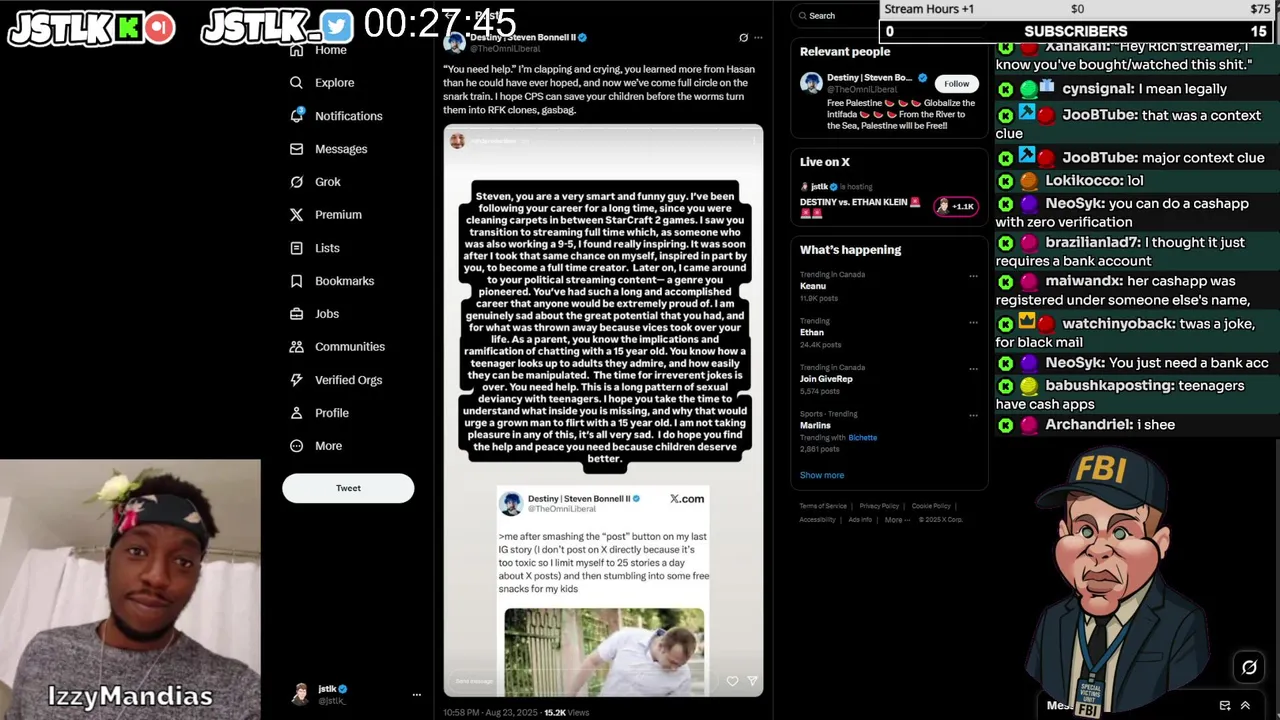Screen dimensions: 1280x720
Task: Open the Join GiveRep trending topic
Action: pos(826,380)
